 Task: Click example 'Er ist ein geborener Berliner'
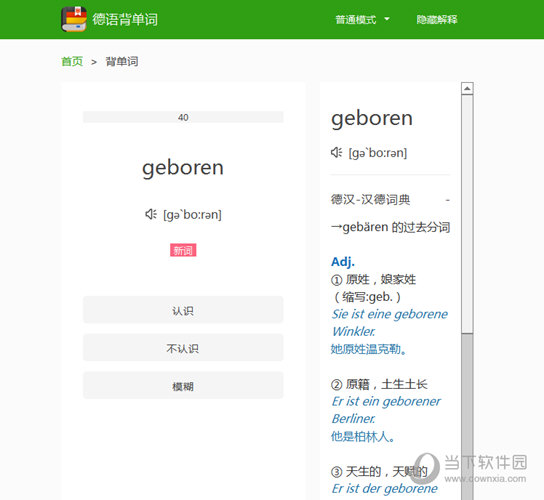(x=386, y=410)
